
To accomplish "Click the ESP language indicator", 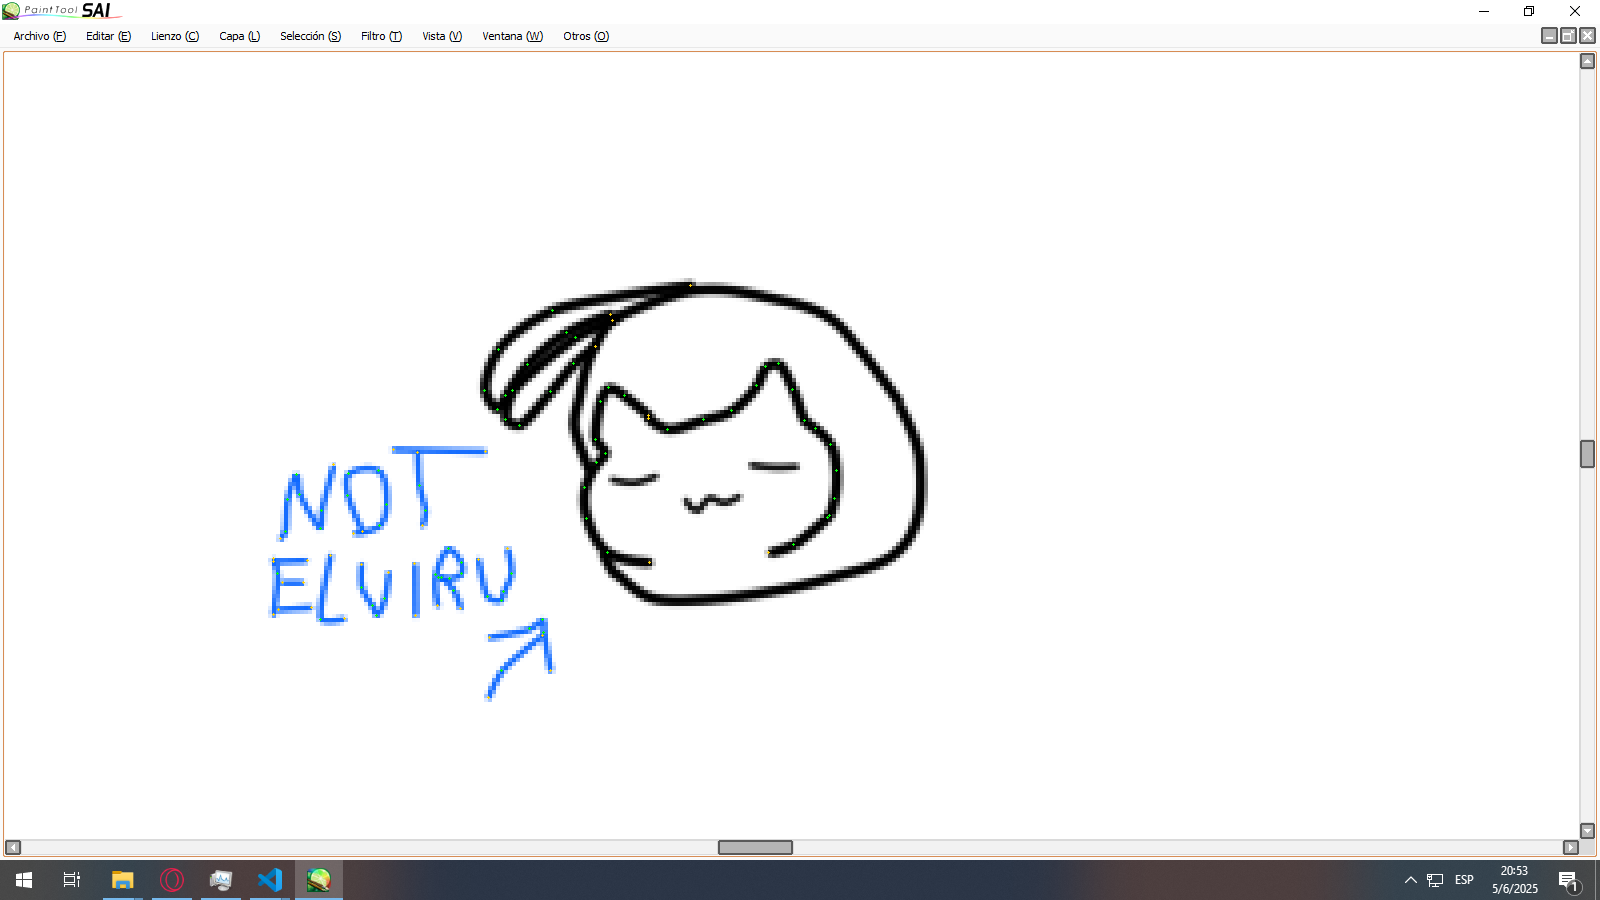I will tap(1464, 880).
